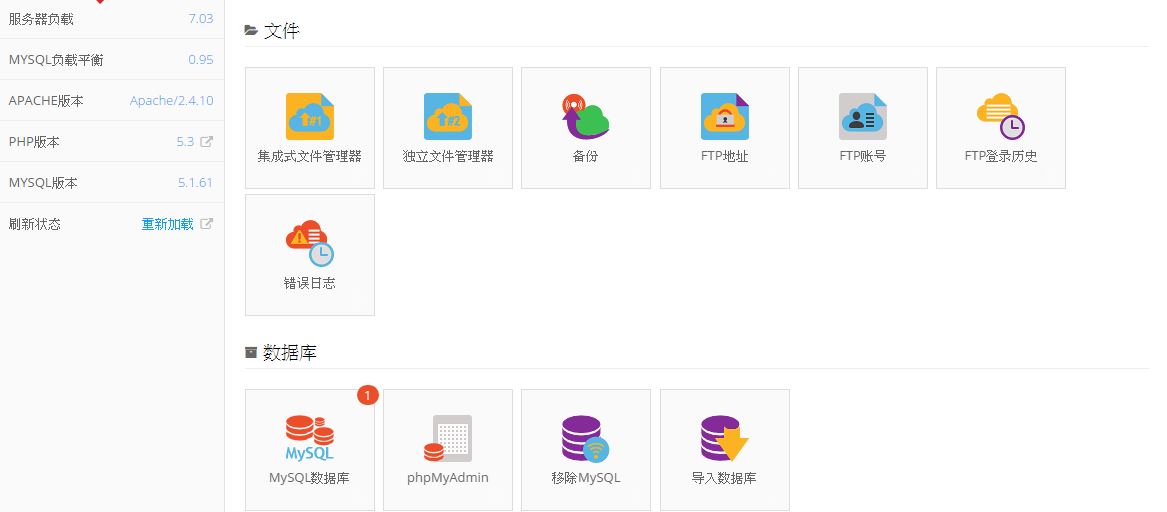Click the 重新加载 reload link
1167x512 pixels.
(167, 224)
